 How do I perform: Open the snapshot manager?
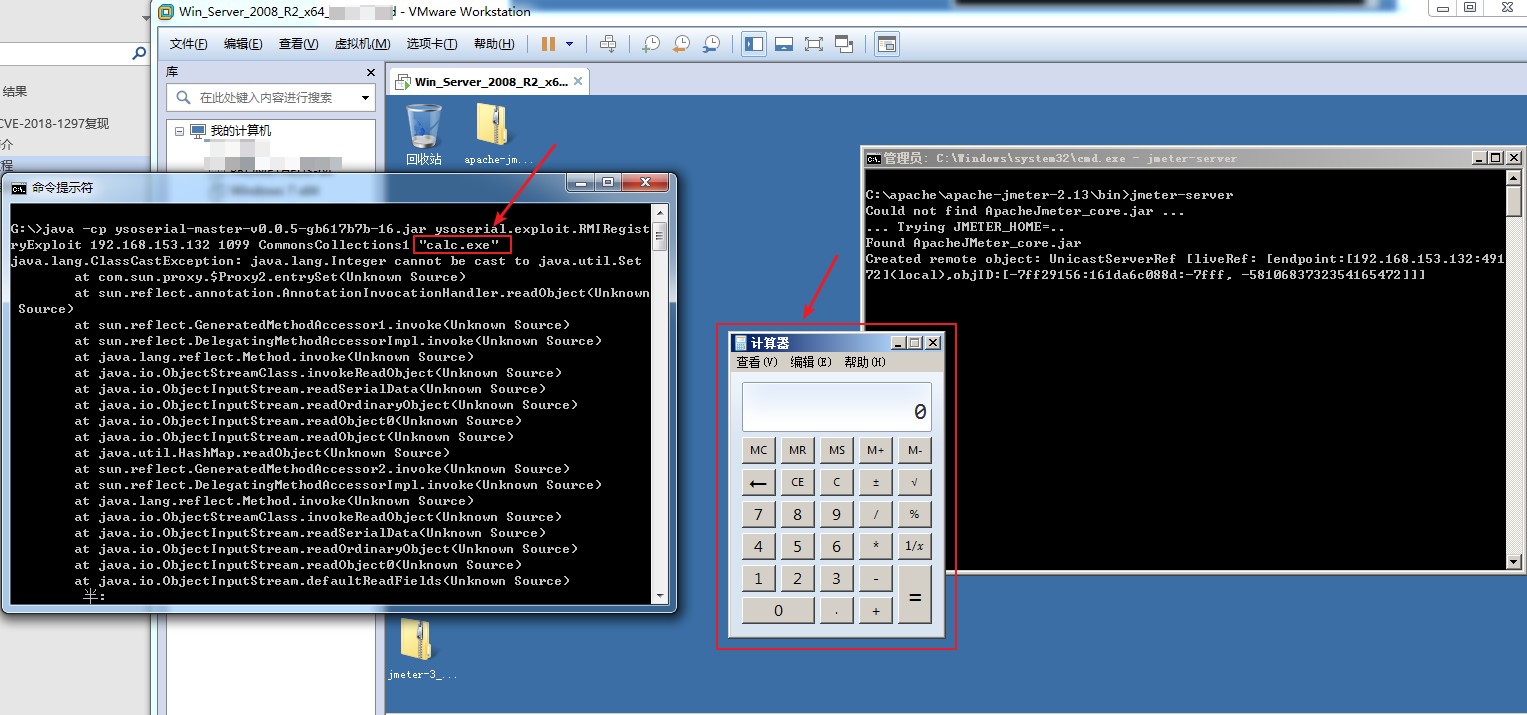(x=711, y=44)
